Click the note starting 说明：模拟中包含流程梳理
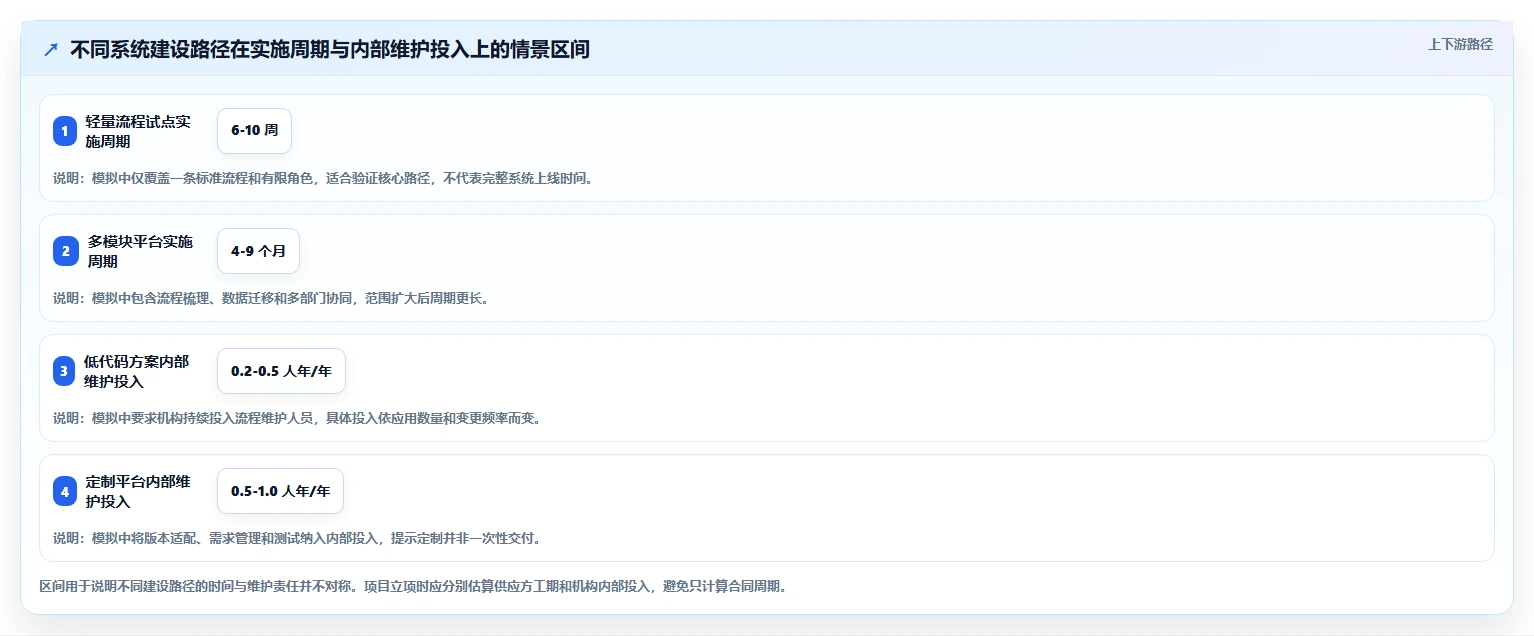1534x636 pixels. click(x=271, y=299)
